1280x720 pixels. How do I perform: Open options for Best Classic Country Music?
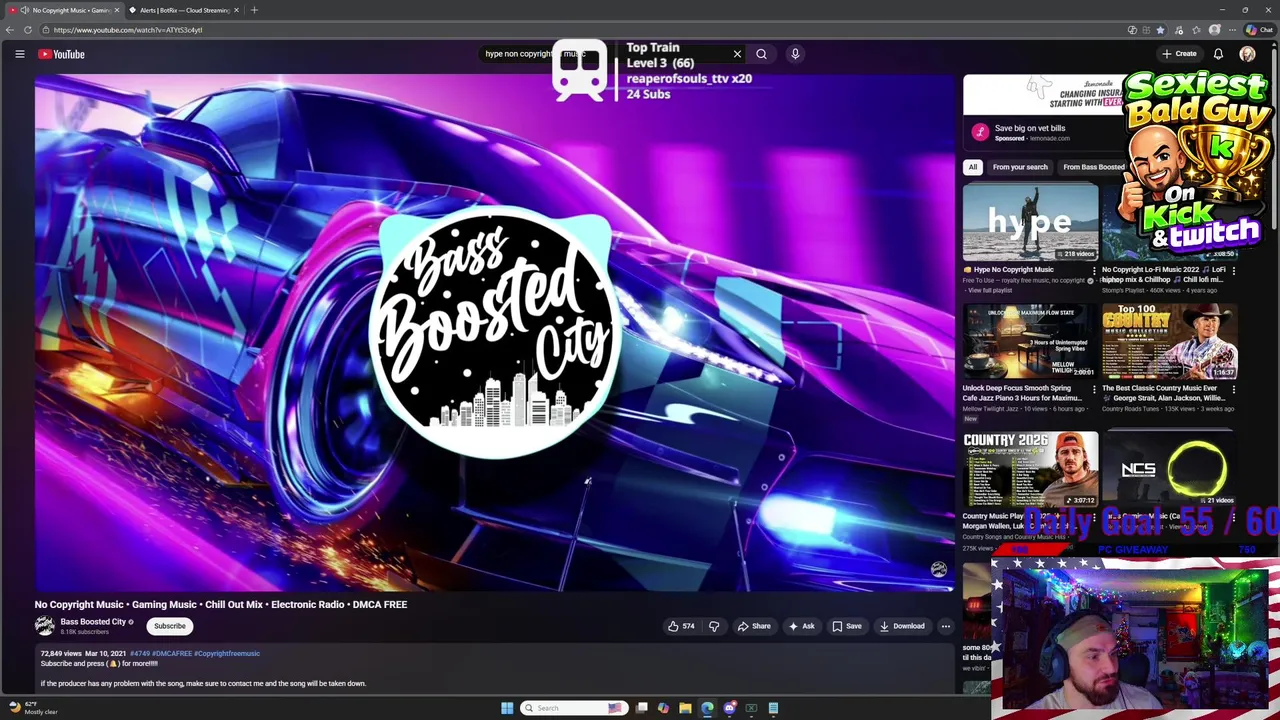coord(1233,389)
